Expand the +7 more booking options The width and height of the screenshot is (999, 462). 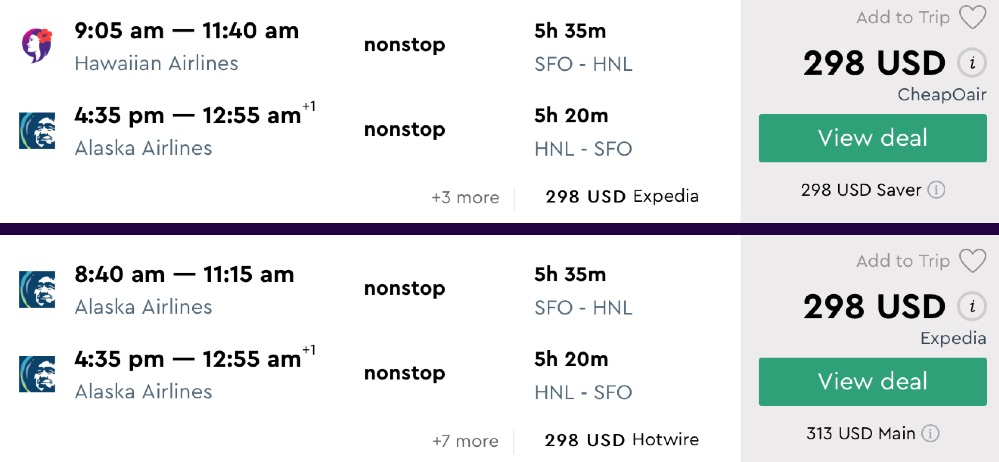(465, 440)
